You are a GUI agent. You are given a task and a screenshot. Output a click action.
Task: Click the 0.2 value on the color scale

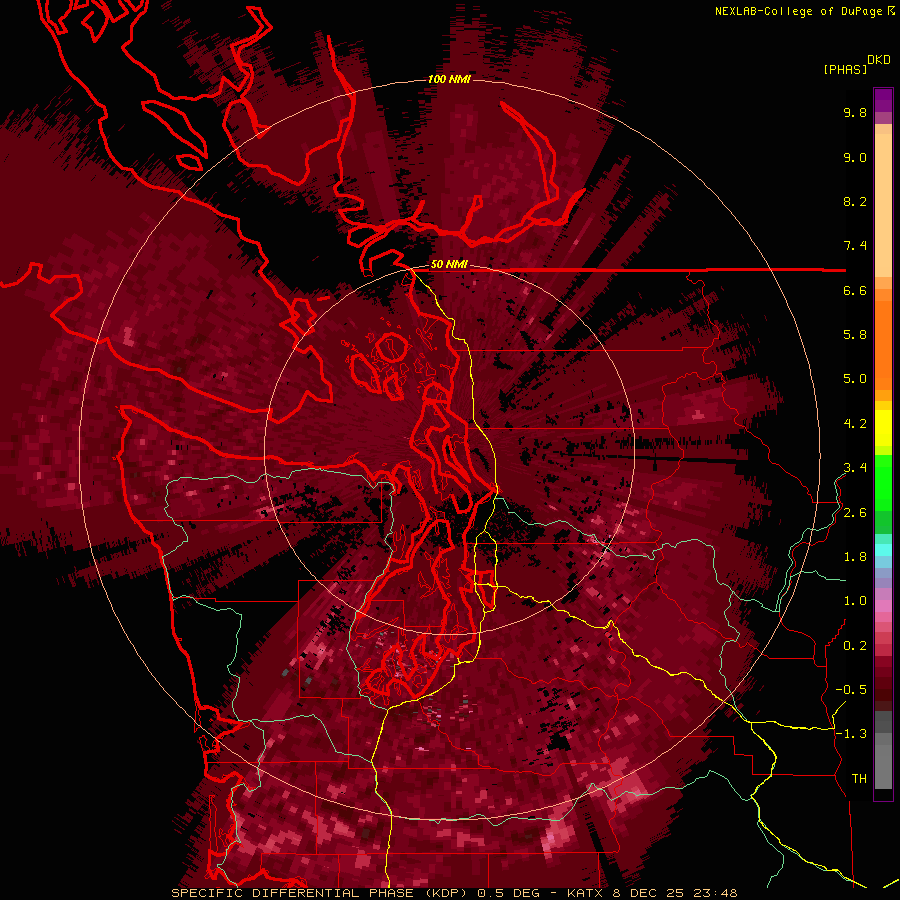point(855,646)
